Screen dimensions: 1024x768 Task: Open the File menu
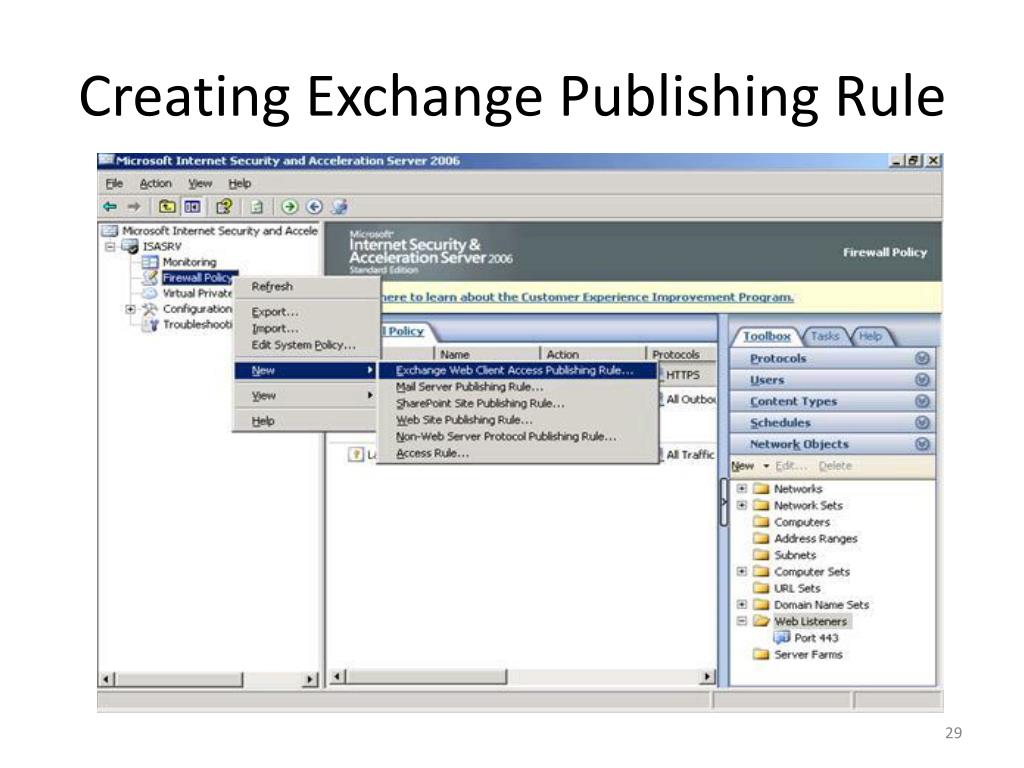(114, 184)
